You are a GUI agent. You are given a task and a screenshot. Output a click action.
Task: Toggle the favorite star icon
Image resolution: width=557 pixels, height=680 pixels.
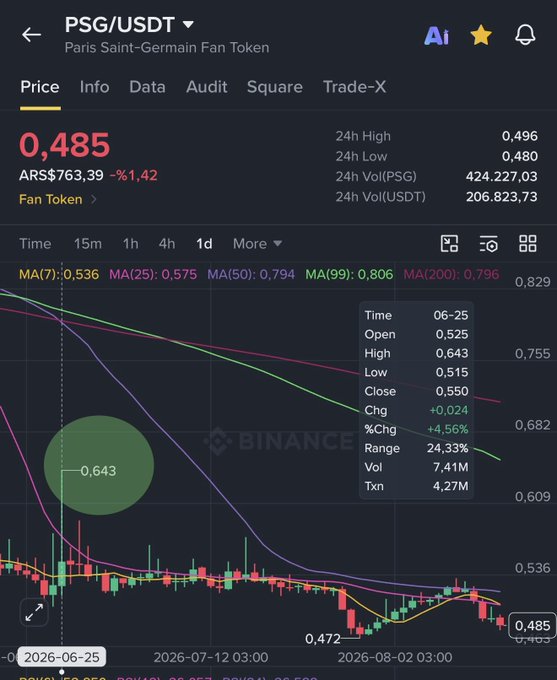point(481,35)
